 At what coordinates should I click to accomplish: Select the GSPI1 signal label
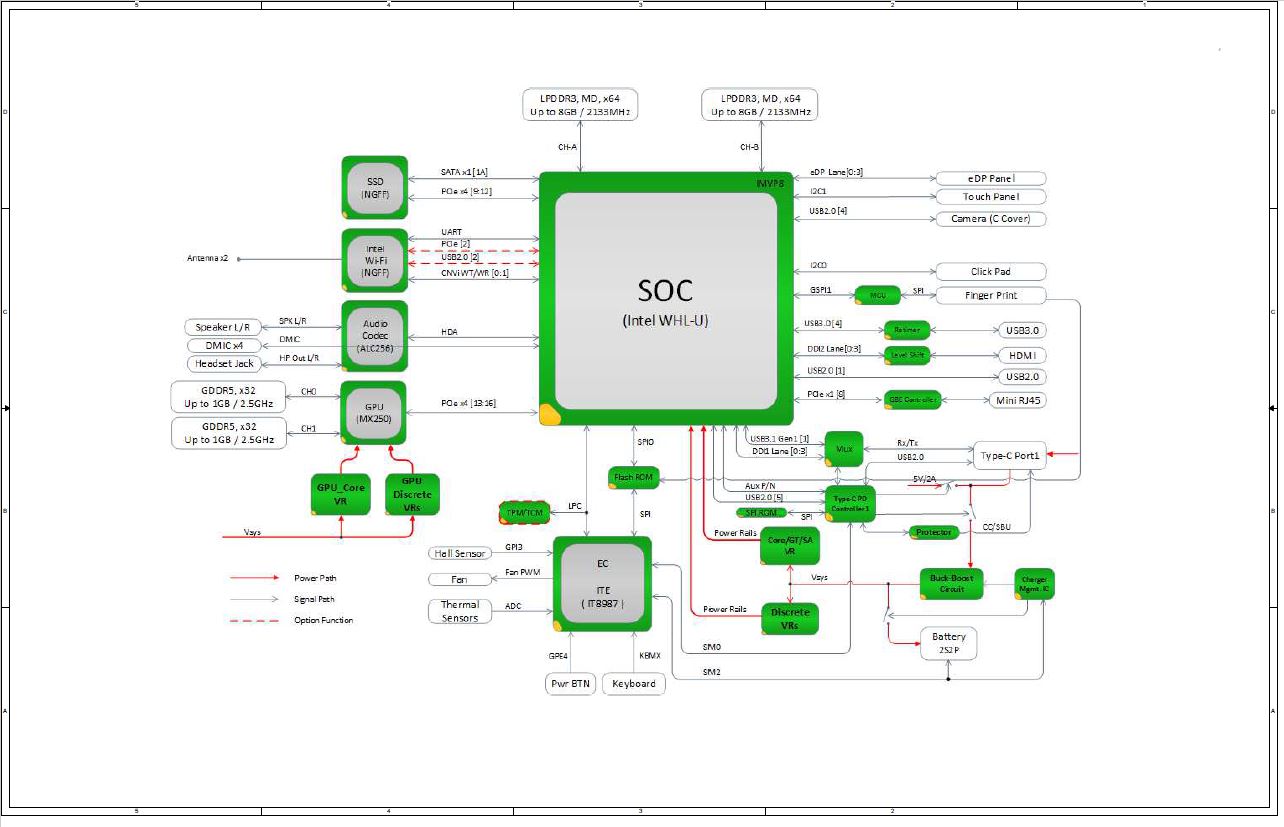821,290
